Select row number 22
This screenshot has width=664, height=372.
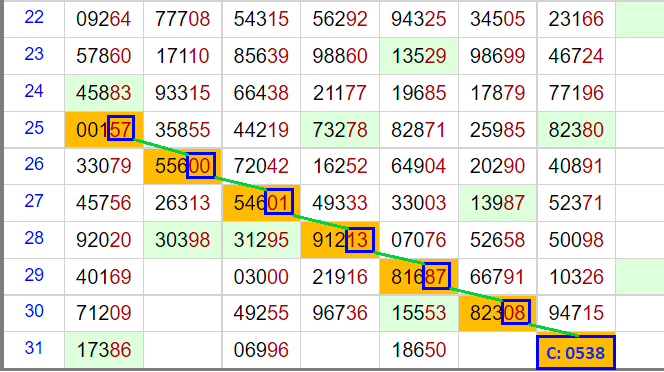click(34, 18)
